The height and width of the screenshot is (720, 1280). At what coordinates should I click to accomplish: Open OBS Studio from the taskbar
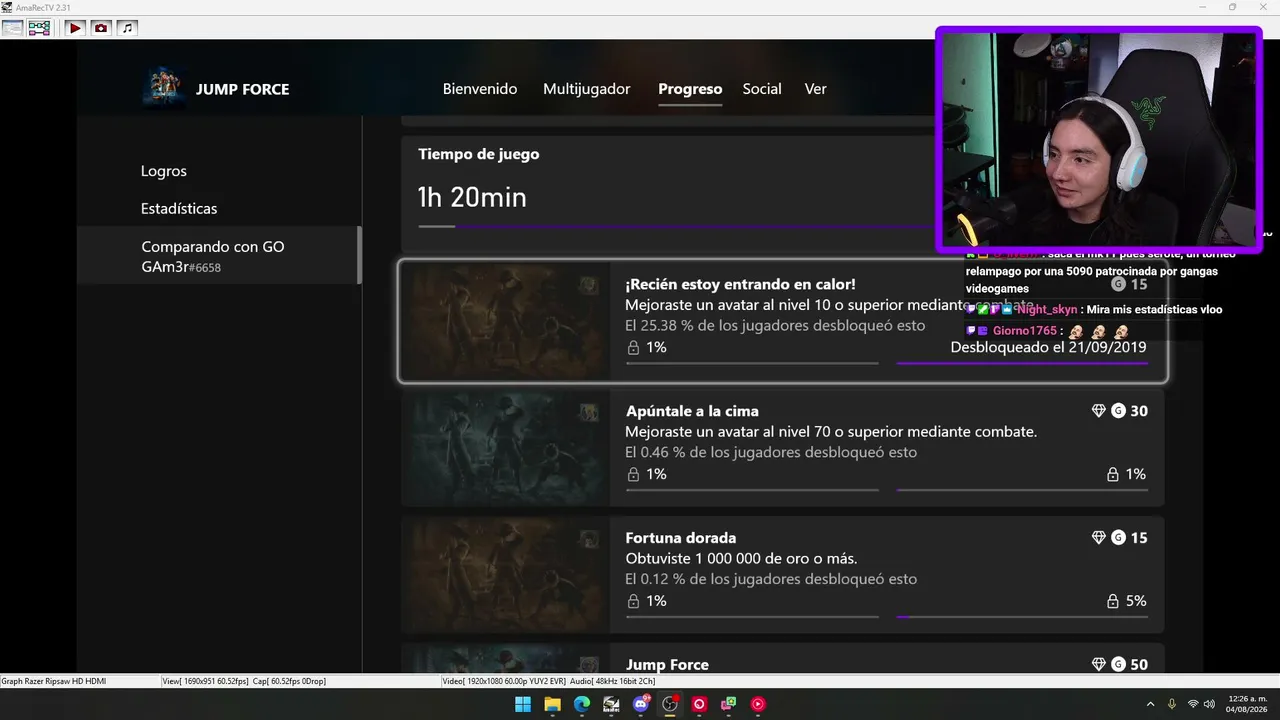pos(670,704)
